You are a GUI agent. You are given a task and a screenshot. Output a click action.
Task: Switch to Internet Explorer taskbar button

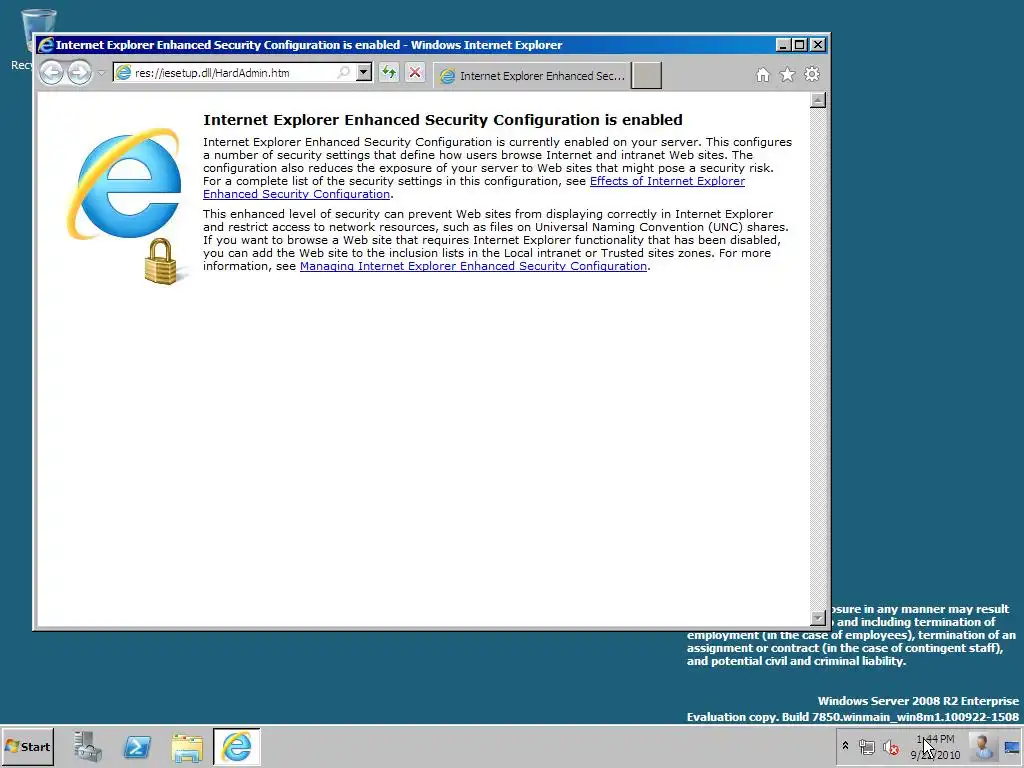(236, 746)
